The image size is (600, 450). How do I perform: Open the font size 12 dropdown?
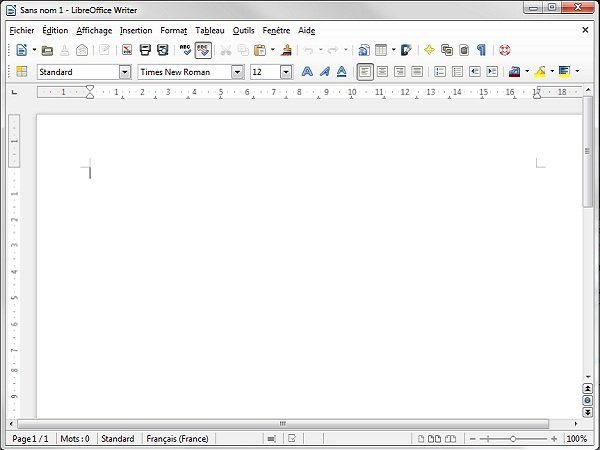click(286, 72)
